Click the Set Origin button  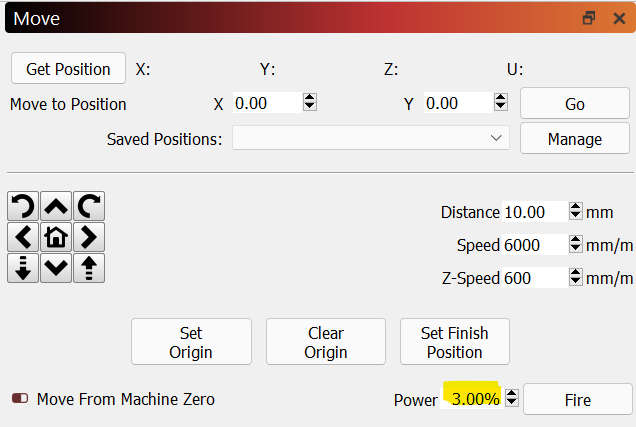coord(191,342)
